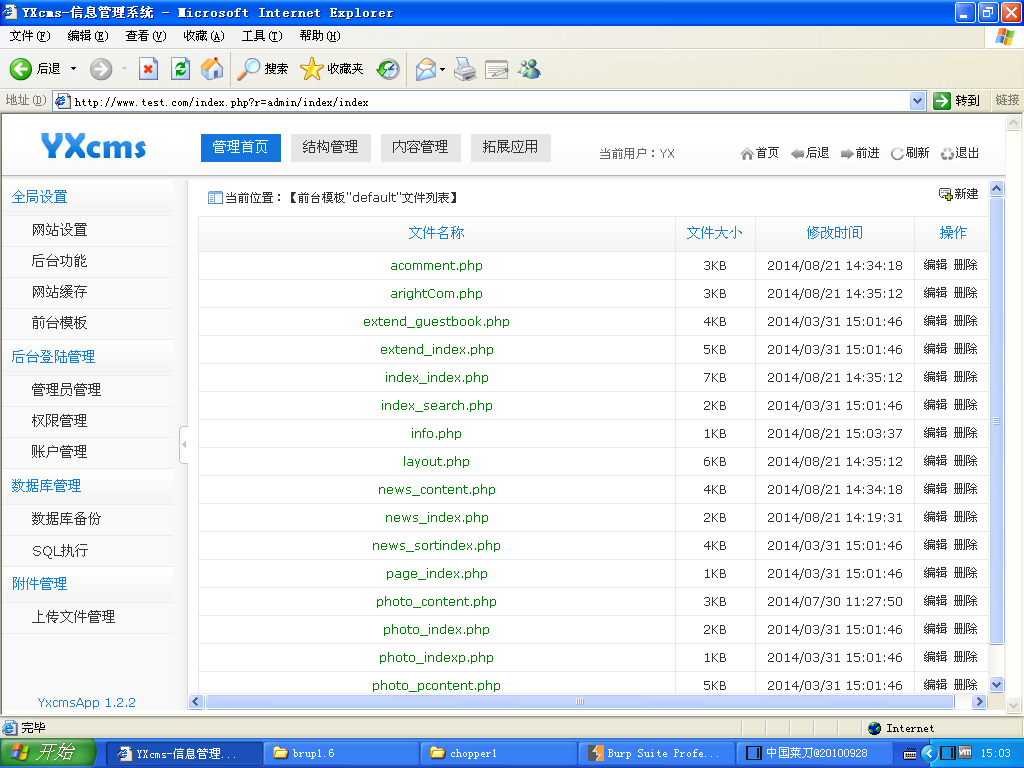Open 上传文件管理 in the sidebar
Image resolution: width=1024 pixels, height=768 pixels.
pos(73,617)
